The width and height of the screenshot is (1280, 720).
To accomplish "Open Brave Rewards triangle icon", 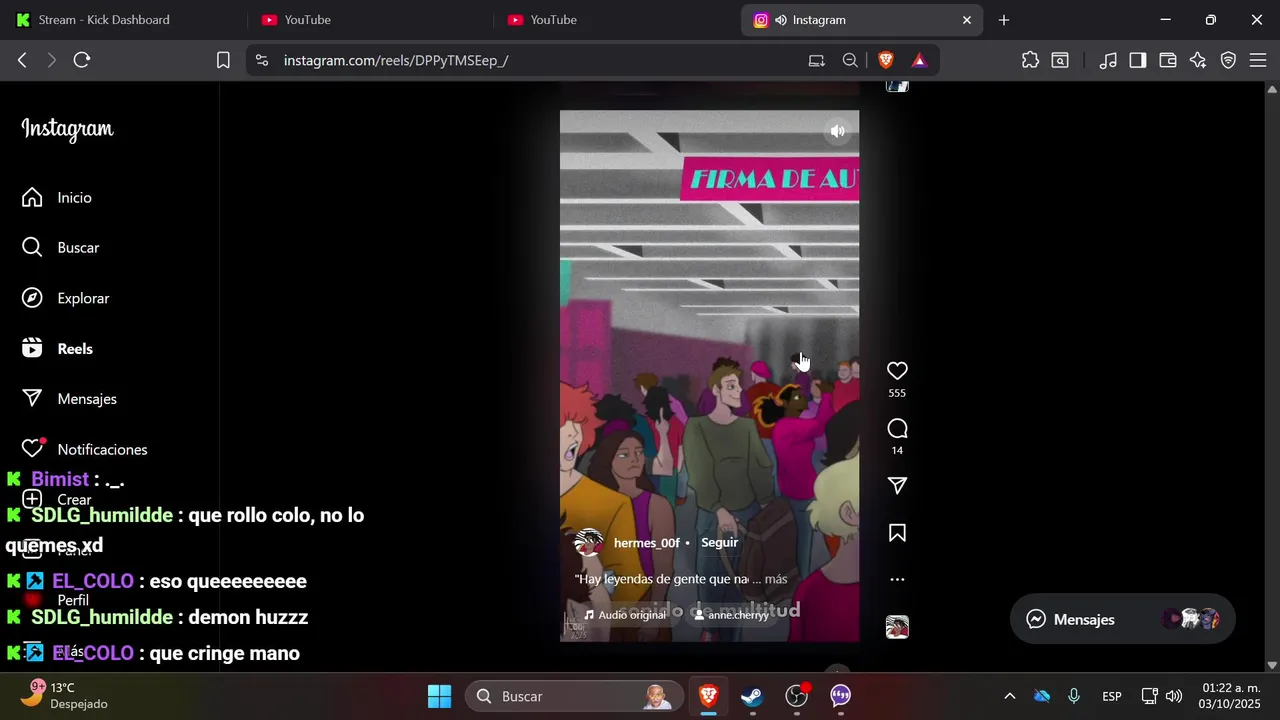I will [919, 60].
